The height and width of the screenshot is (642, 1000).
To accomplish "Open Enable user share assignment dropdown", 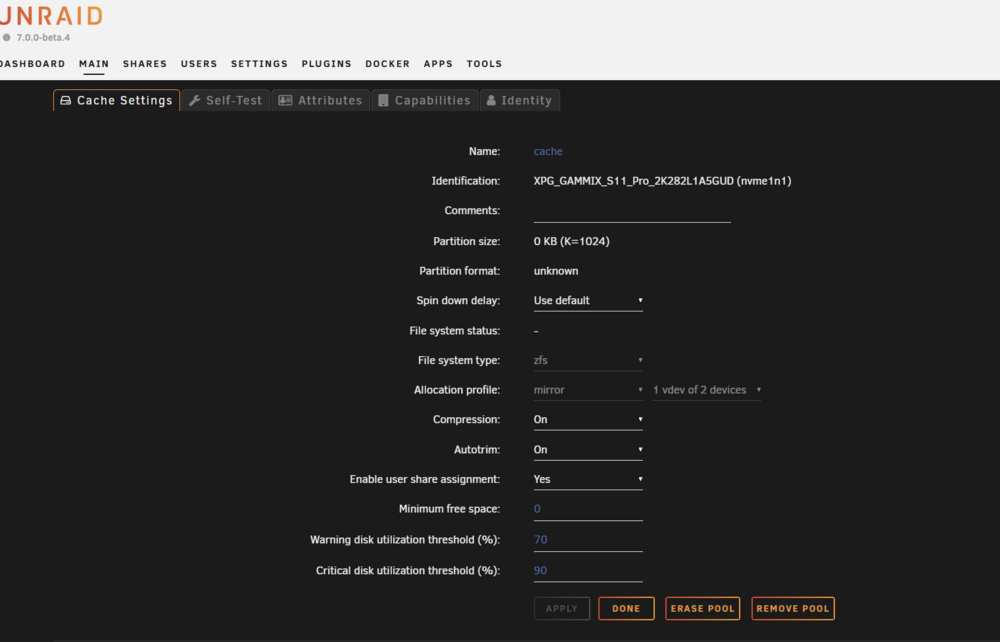I will pos(588,479).
